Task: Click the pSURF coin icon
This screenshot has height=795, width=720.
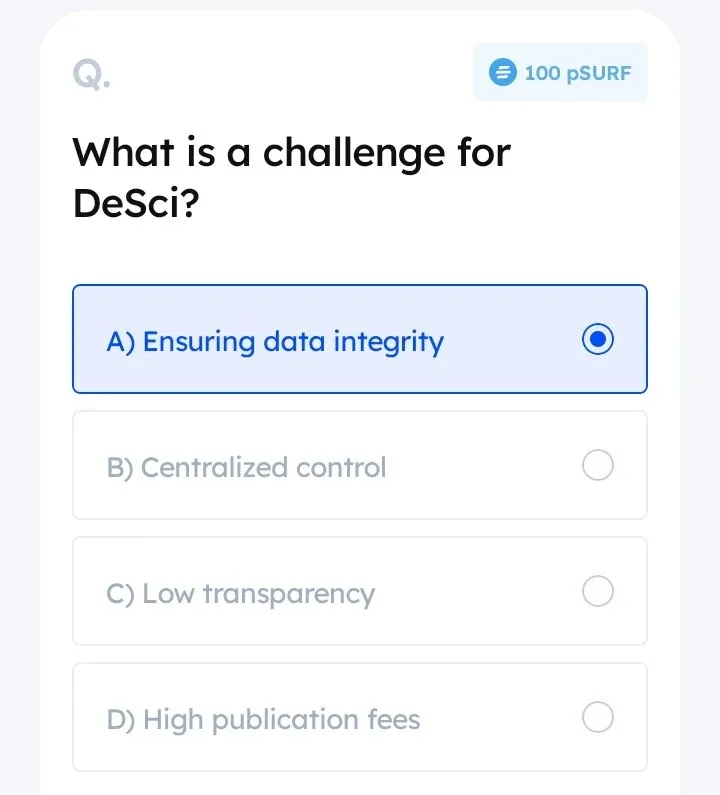Action: [x=501, y=72]
